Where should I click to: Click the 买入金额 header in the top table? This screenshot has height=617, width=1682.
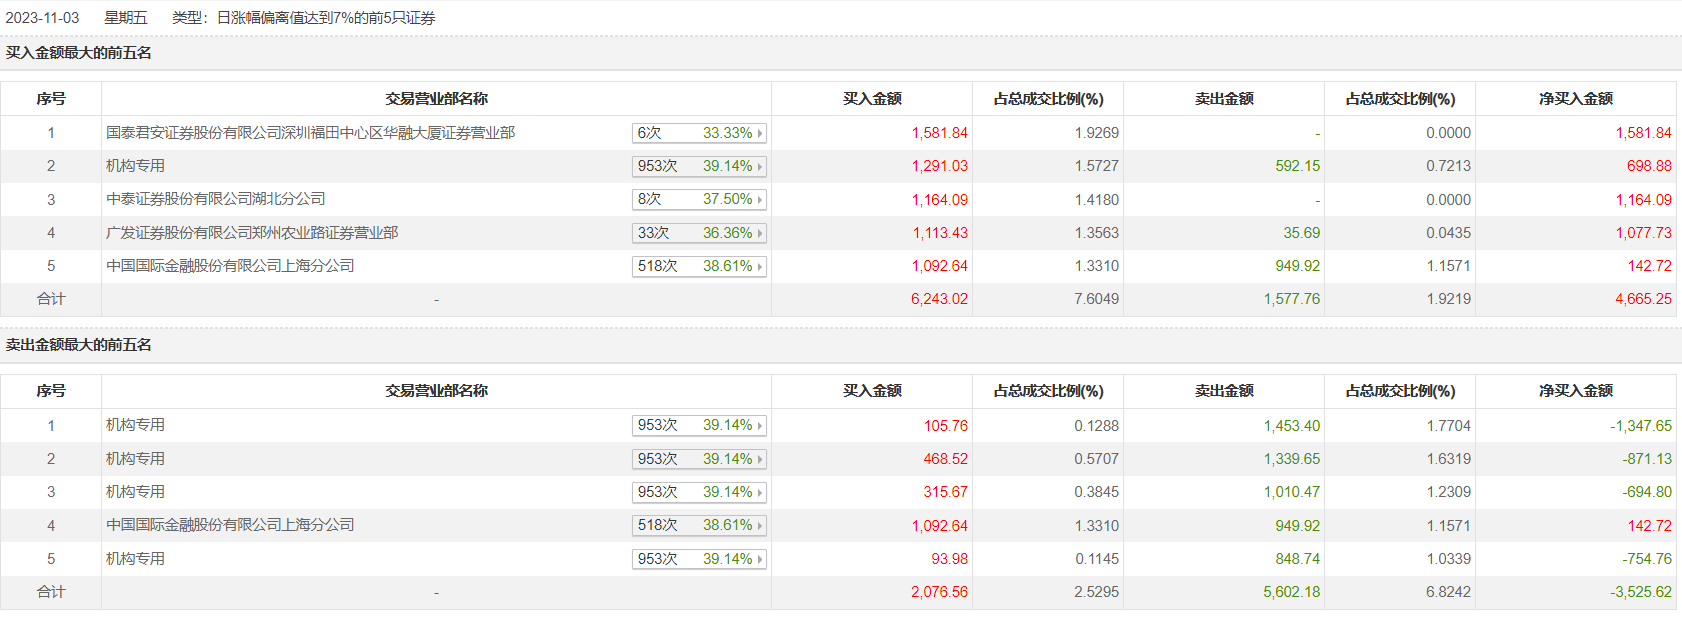[872, 99]
